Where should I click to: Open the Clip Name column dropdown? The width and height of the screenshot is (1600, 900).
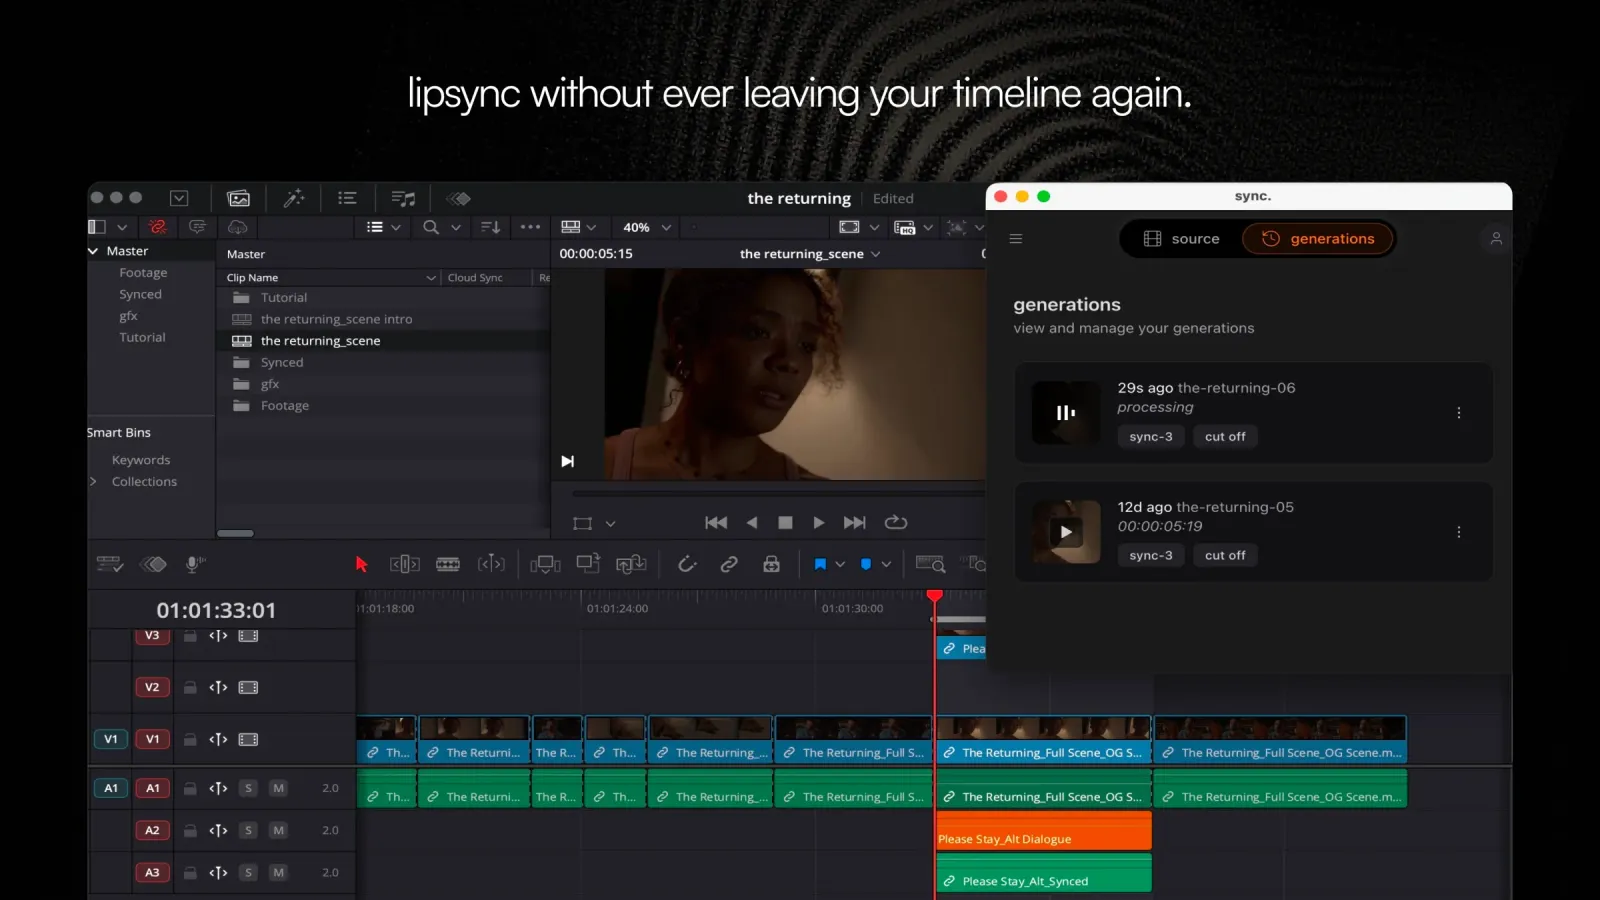click(x=431, y=278)
